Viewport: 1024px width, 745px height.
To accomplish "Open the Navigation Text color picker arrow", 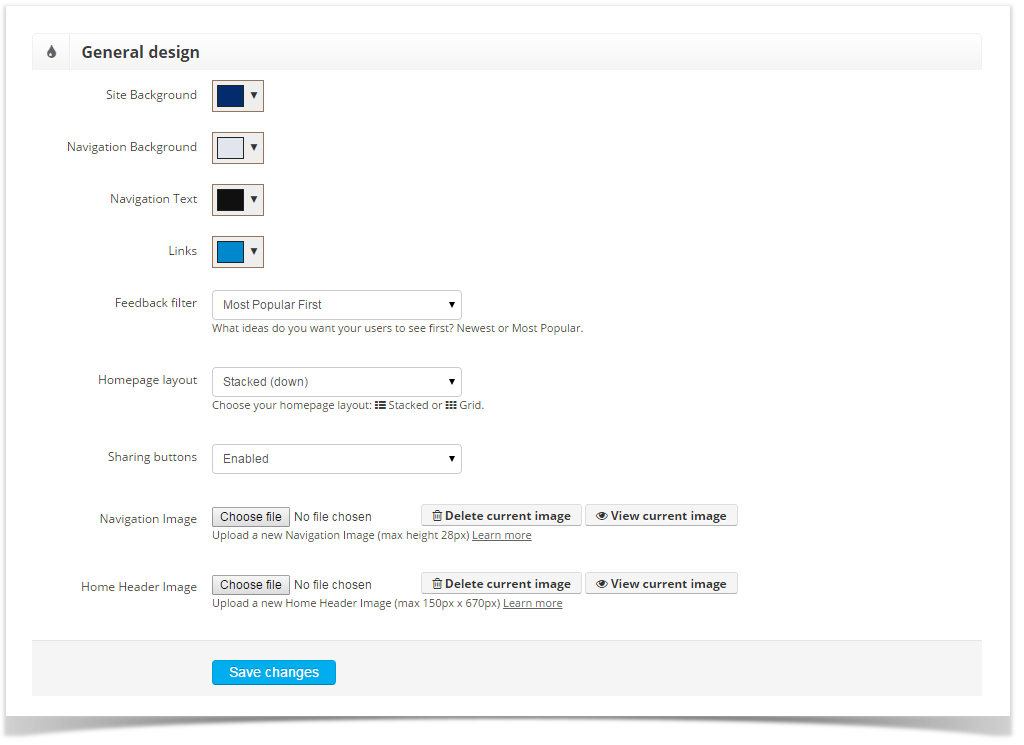I will tap(254, 199).
